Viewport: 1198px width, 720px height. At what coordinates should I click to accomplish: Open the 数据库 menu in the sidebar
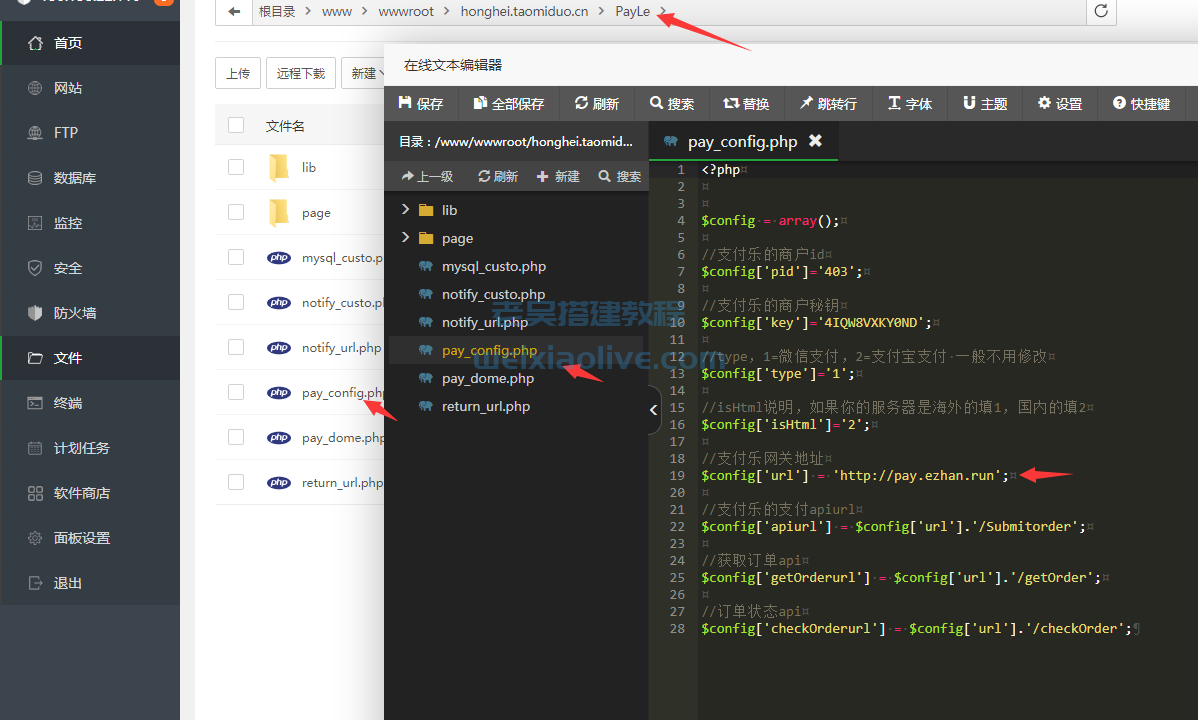point(75,178)
